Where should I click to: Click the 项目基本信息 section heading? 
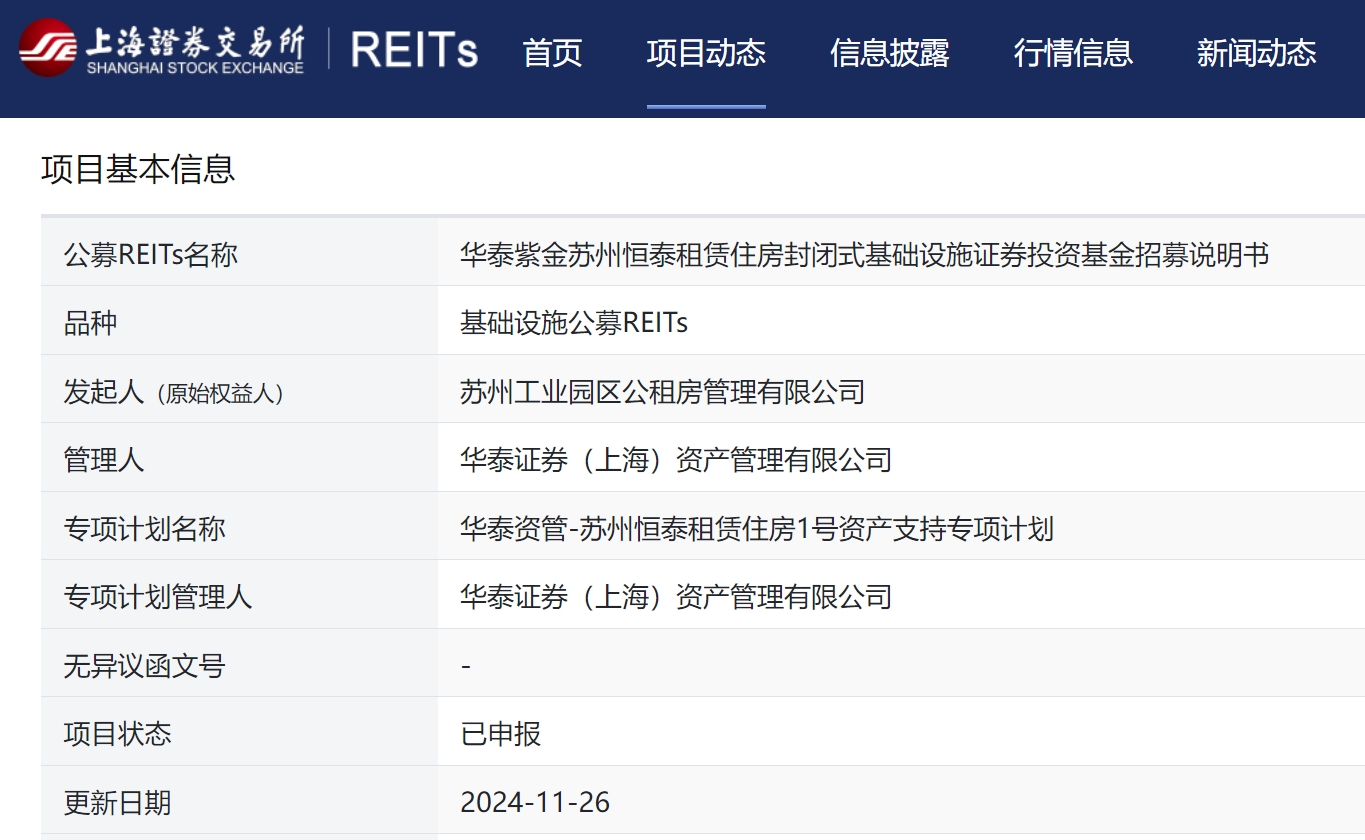[138, 169]
